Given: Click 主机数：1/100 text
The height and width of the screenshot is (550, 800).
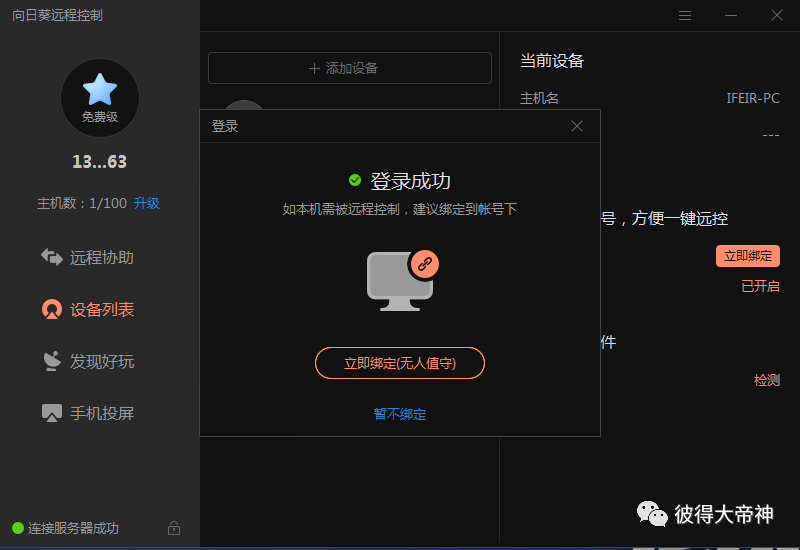Looking at the screenshot, I should [82, 204].
